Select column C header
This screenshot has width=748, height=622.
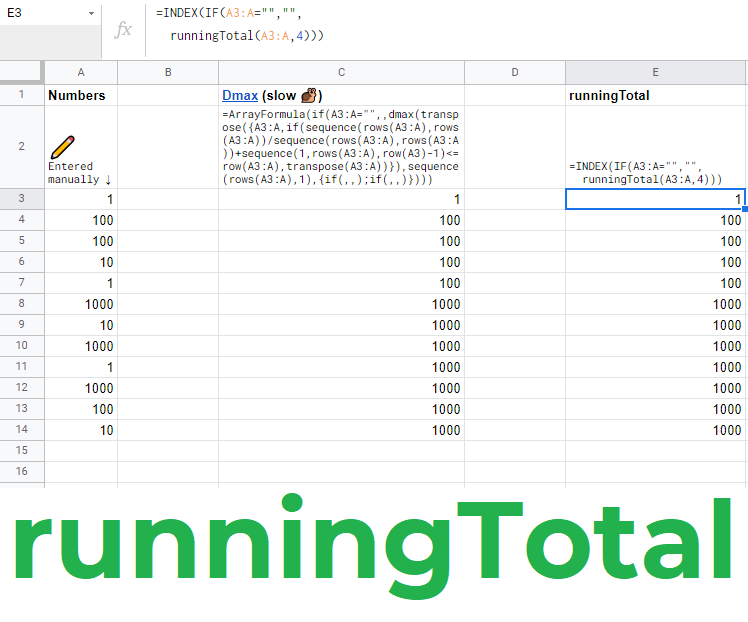(x=342, y=73)
